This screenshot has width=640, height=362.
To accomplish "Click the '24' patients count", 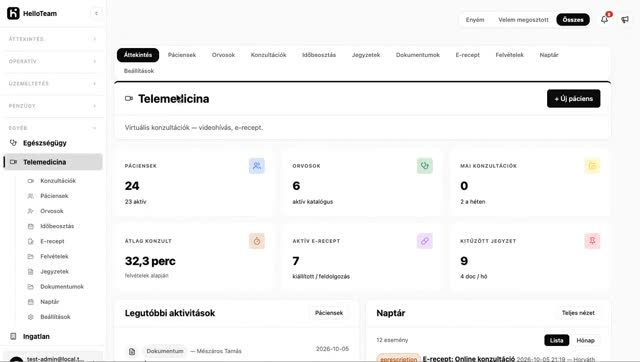I will pos(132,186).
